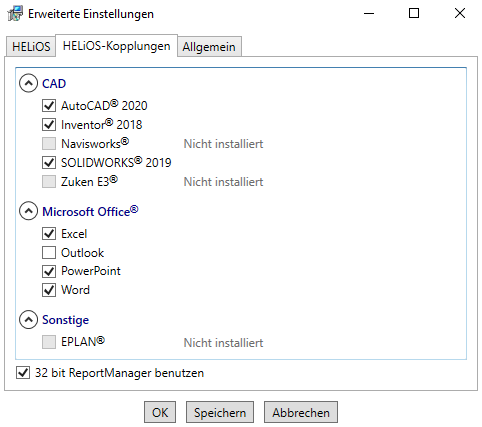Open the Allgemein tab
482x427 pixels.
[209, 47]
